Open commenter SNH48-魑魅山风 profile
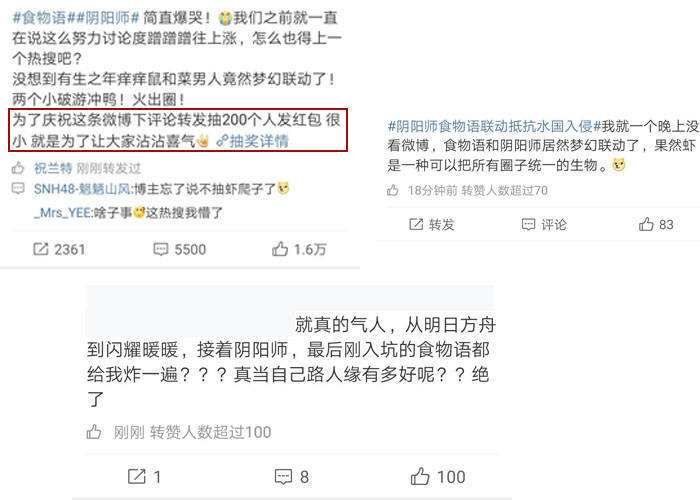This screenshot has width=700, height=500. pos(82,189)
